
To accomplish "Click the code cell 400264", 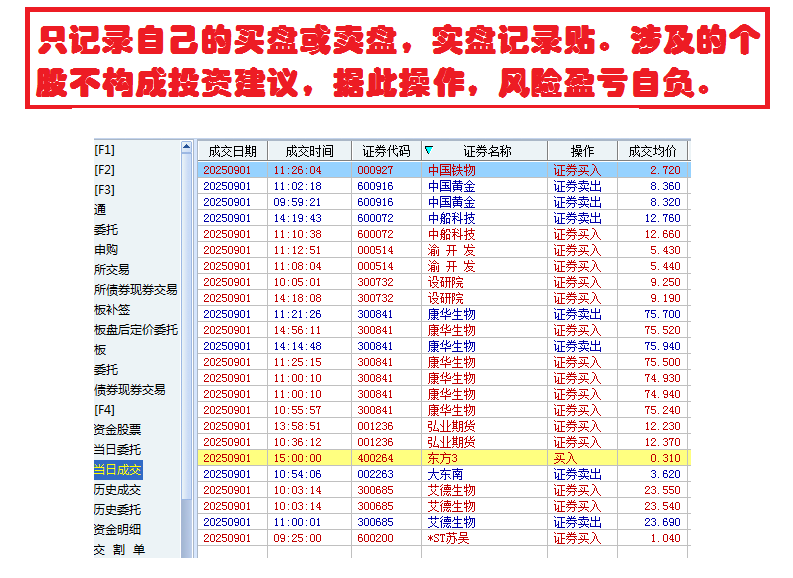I will 375,458.
